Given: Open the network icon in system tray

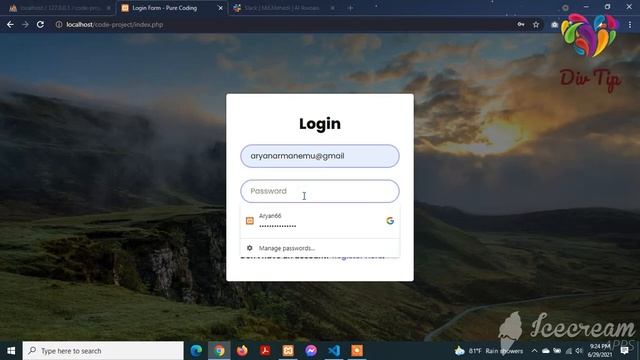Looking at the screenshot, I should tap(569, 351).
